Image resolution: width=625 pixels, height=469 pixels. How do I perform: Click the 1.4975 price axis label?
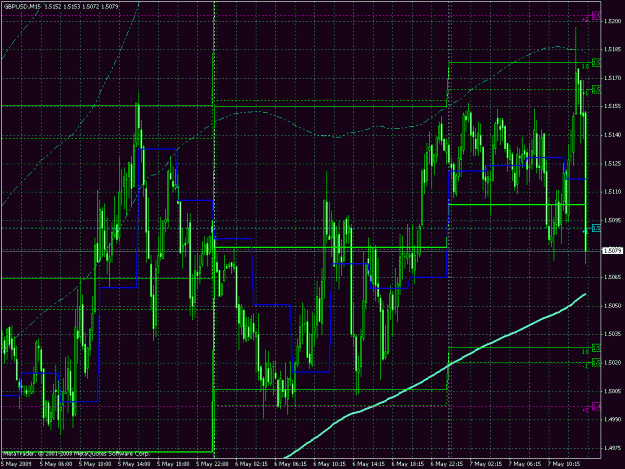pyautogui.click(x=613, y=448)
